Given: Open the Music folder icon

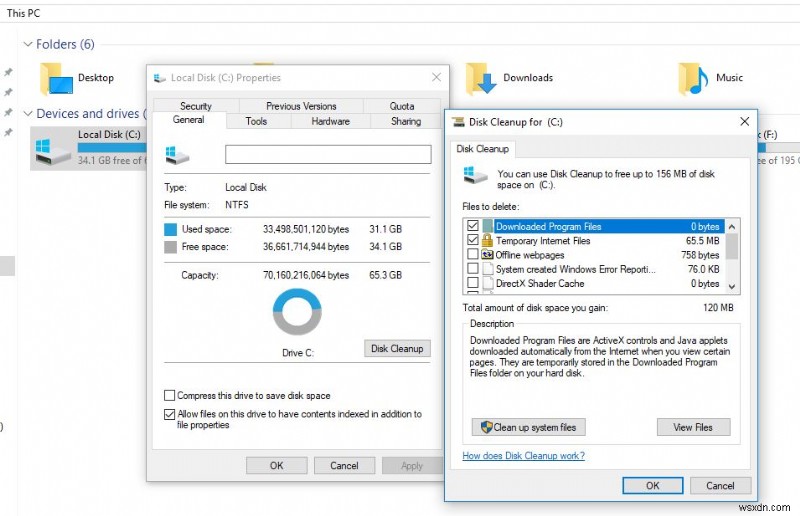Looking at the screenshot, I should (x=693, y=79).
